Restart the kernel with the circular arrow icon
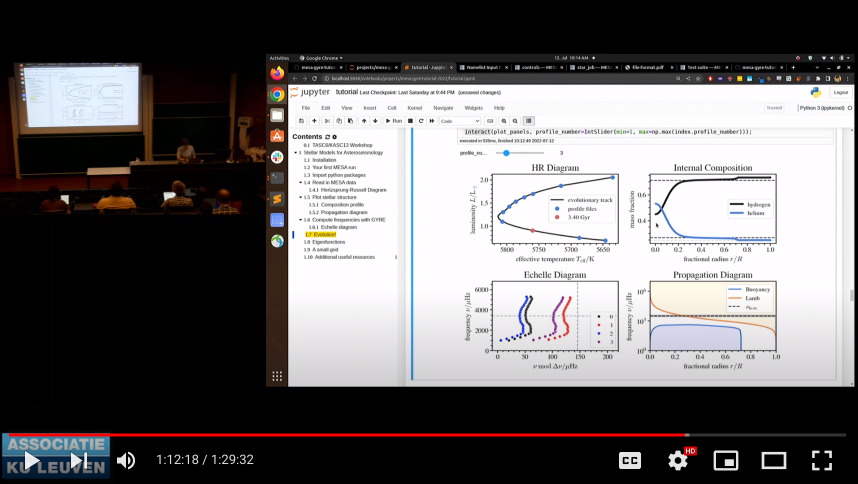The image size is (858, 484). pyautogui.click(x=421, y=121)
